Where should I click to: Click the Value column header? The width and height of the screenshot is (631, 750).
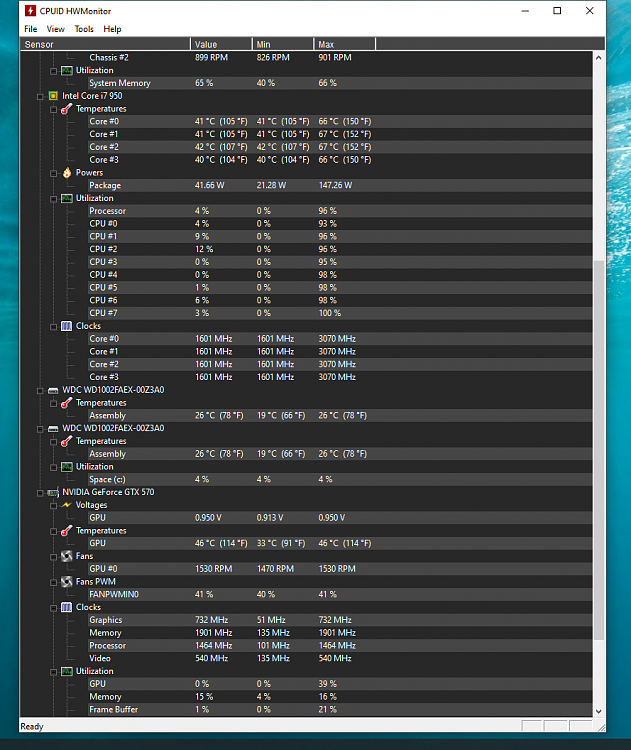[x=220, y=44]
